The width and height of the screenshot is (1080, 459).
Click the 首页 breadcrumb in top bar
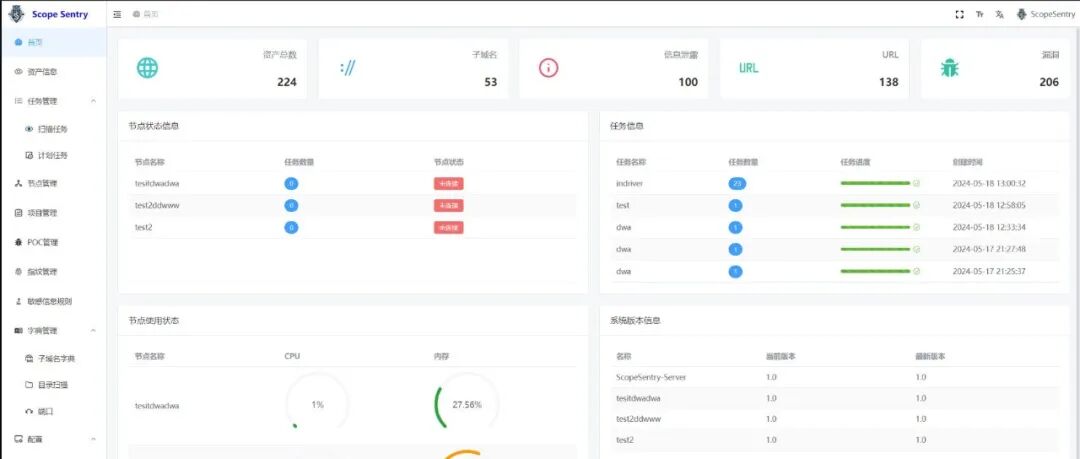pyautogui.click(x=146, y=14)
